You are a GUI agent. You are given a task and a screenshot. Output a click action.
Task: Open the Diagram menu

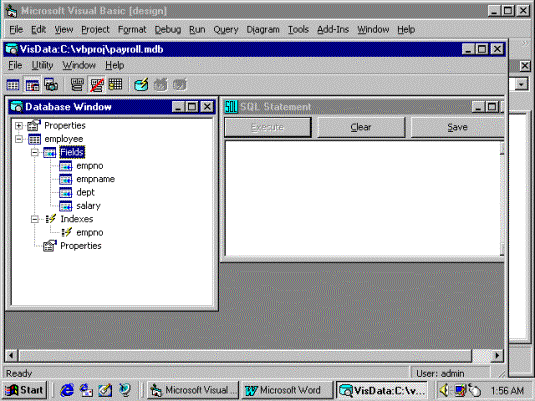263,30
